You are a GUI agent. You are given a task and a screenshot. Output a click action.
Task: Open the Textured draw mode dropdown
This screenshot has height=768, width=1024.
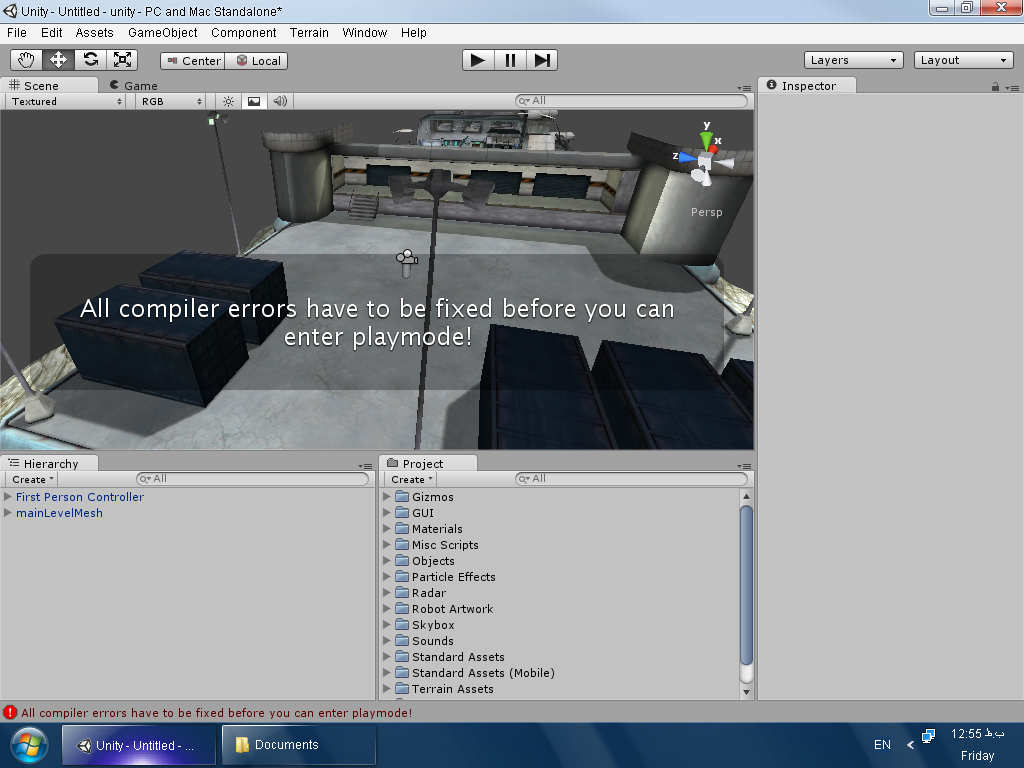tap(67, 101)
